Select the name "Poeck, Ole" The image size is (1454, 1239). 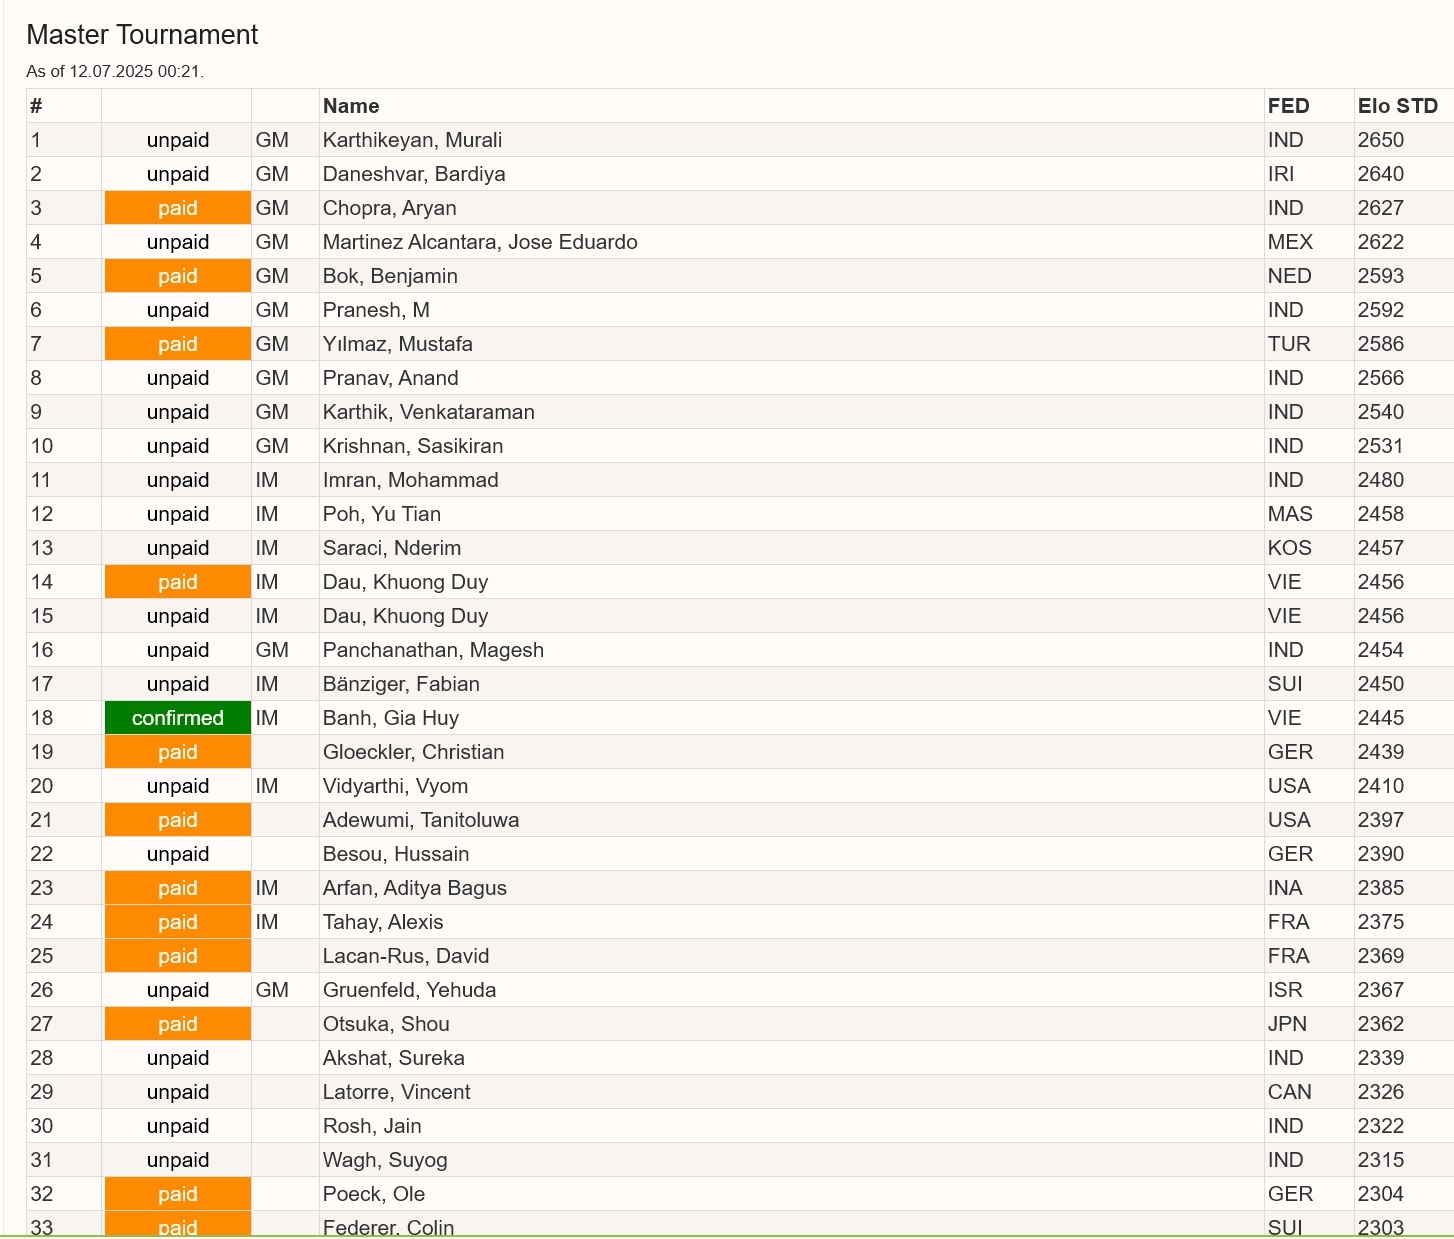tap(374, 1194)
